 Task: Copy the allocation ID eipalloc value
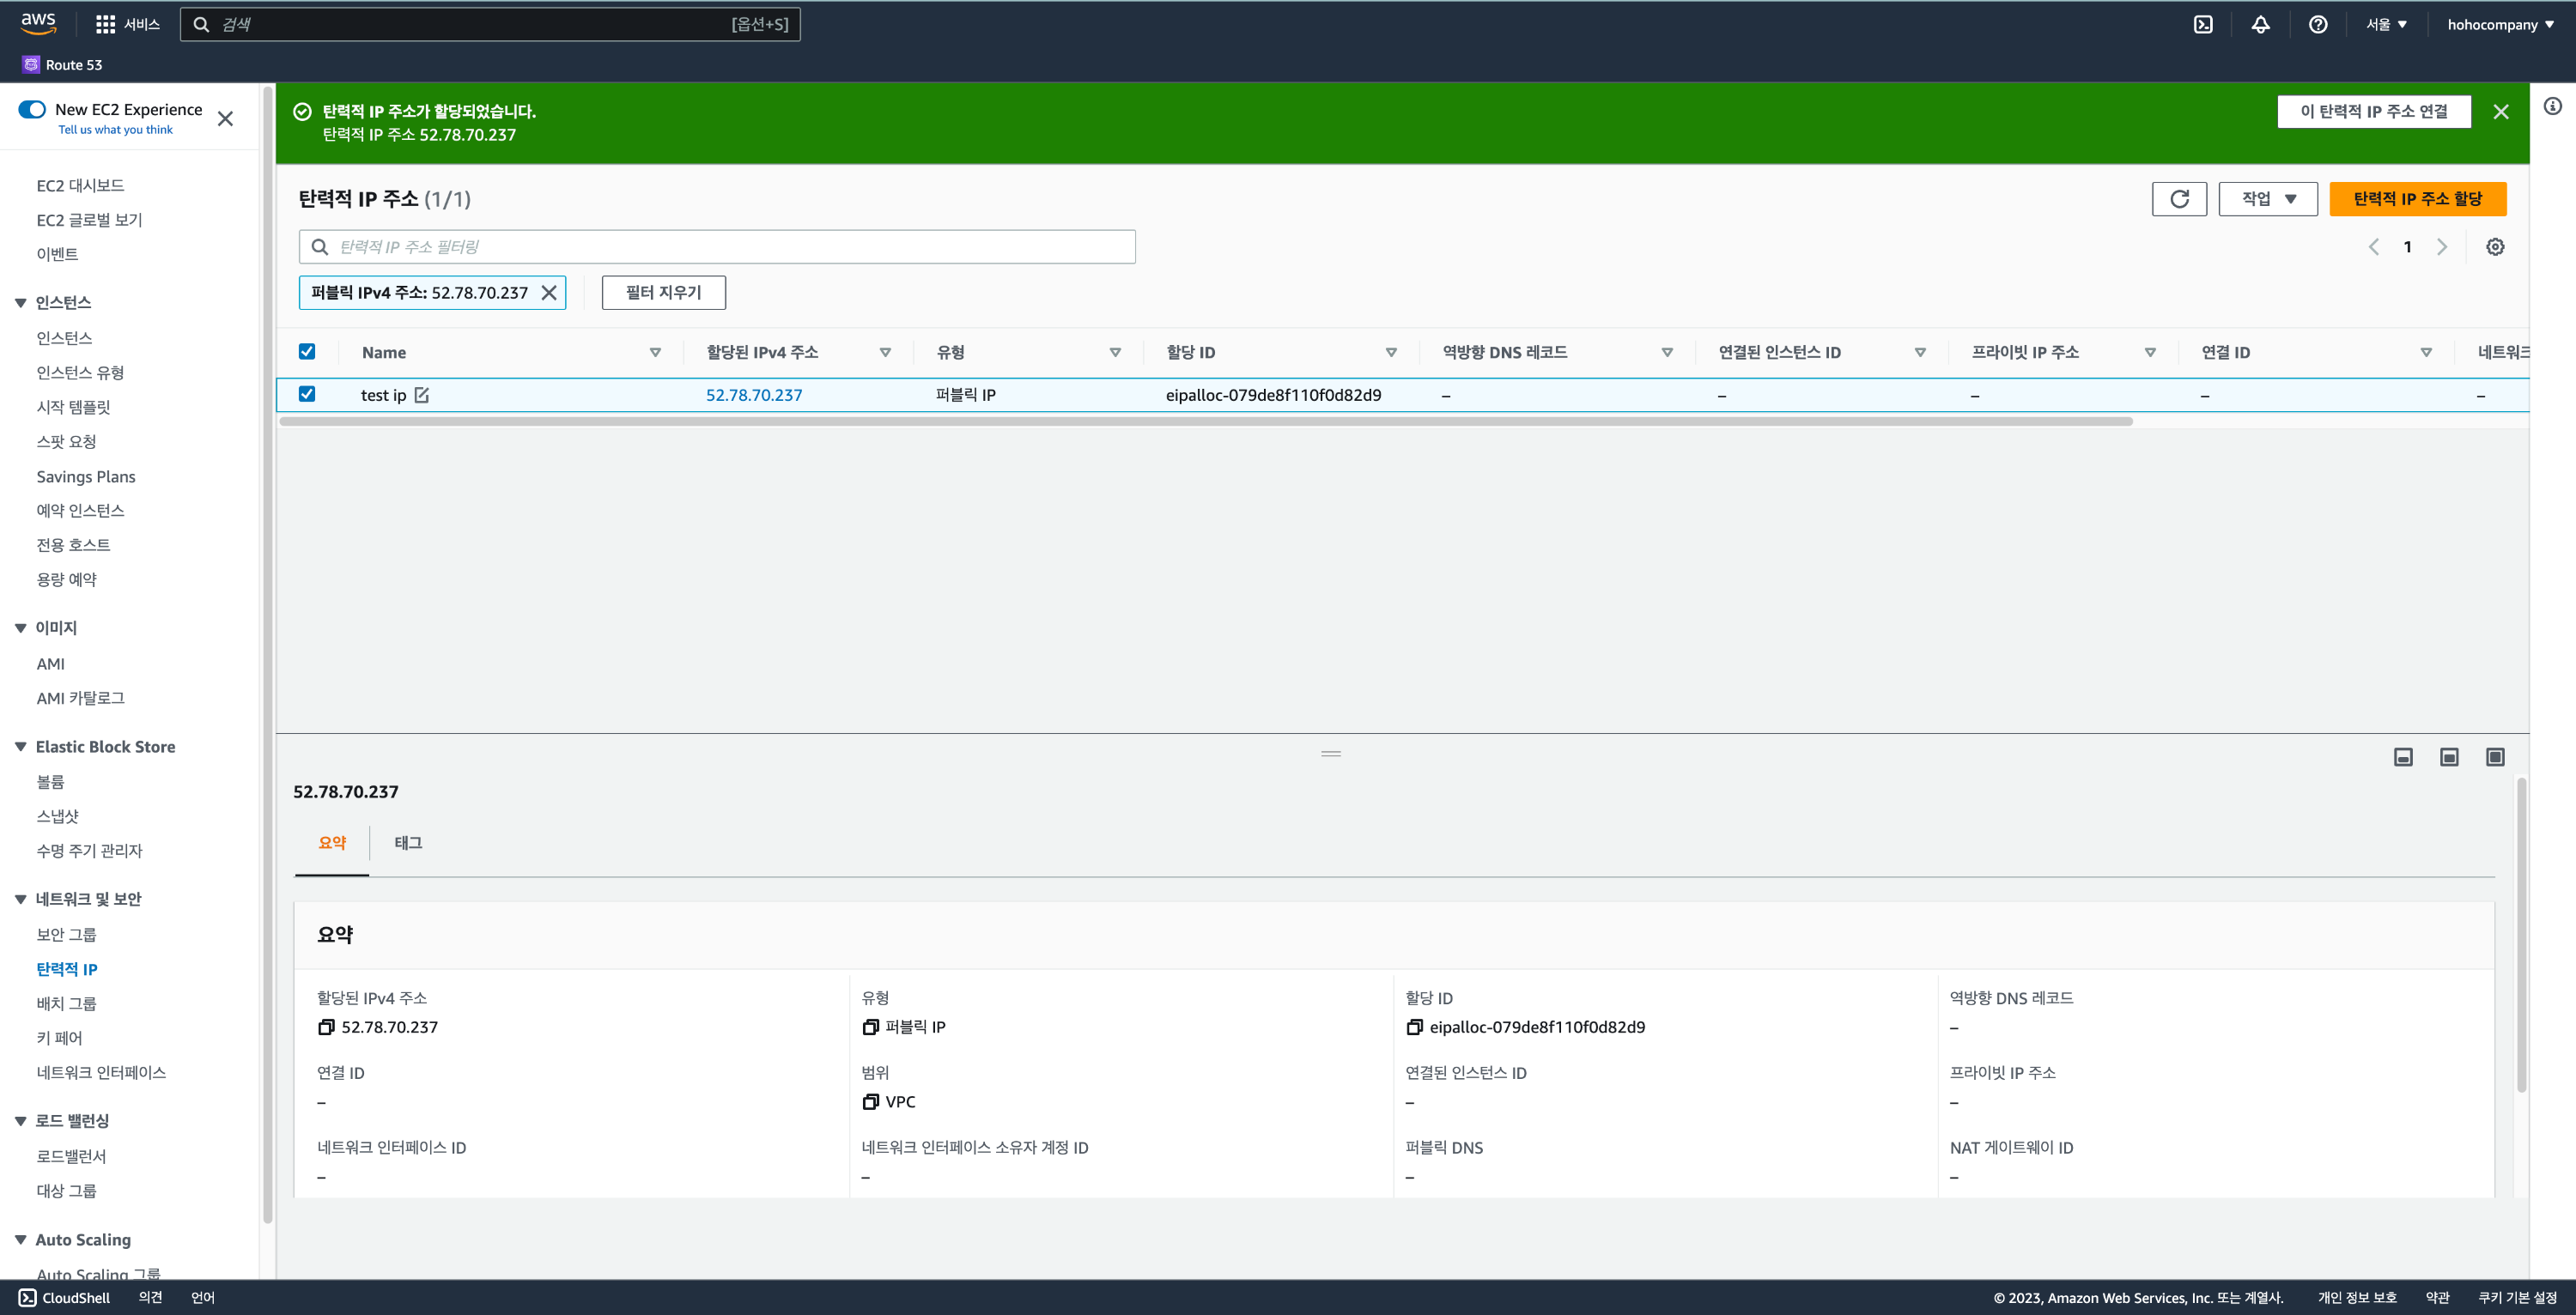(1414, 1027)
